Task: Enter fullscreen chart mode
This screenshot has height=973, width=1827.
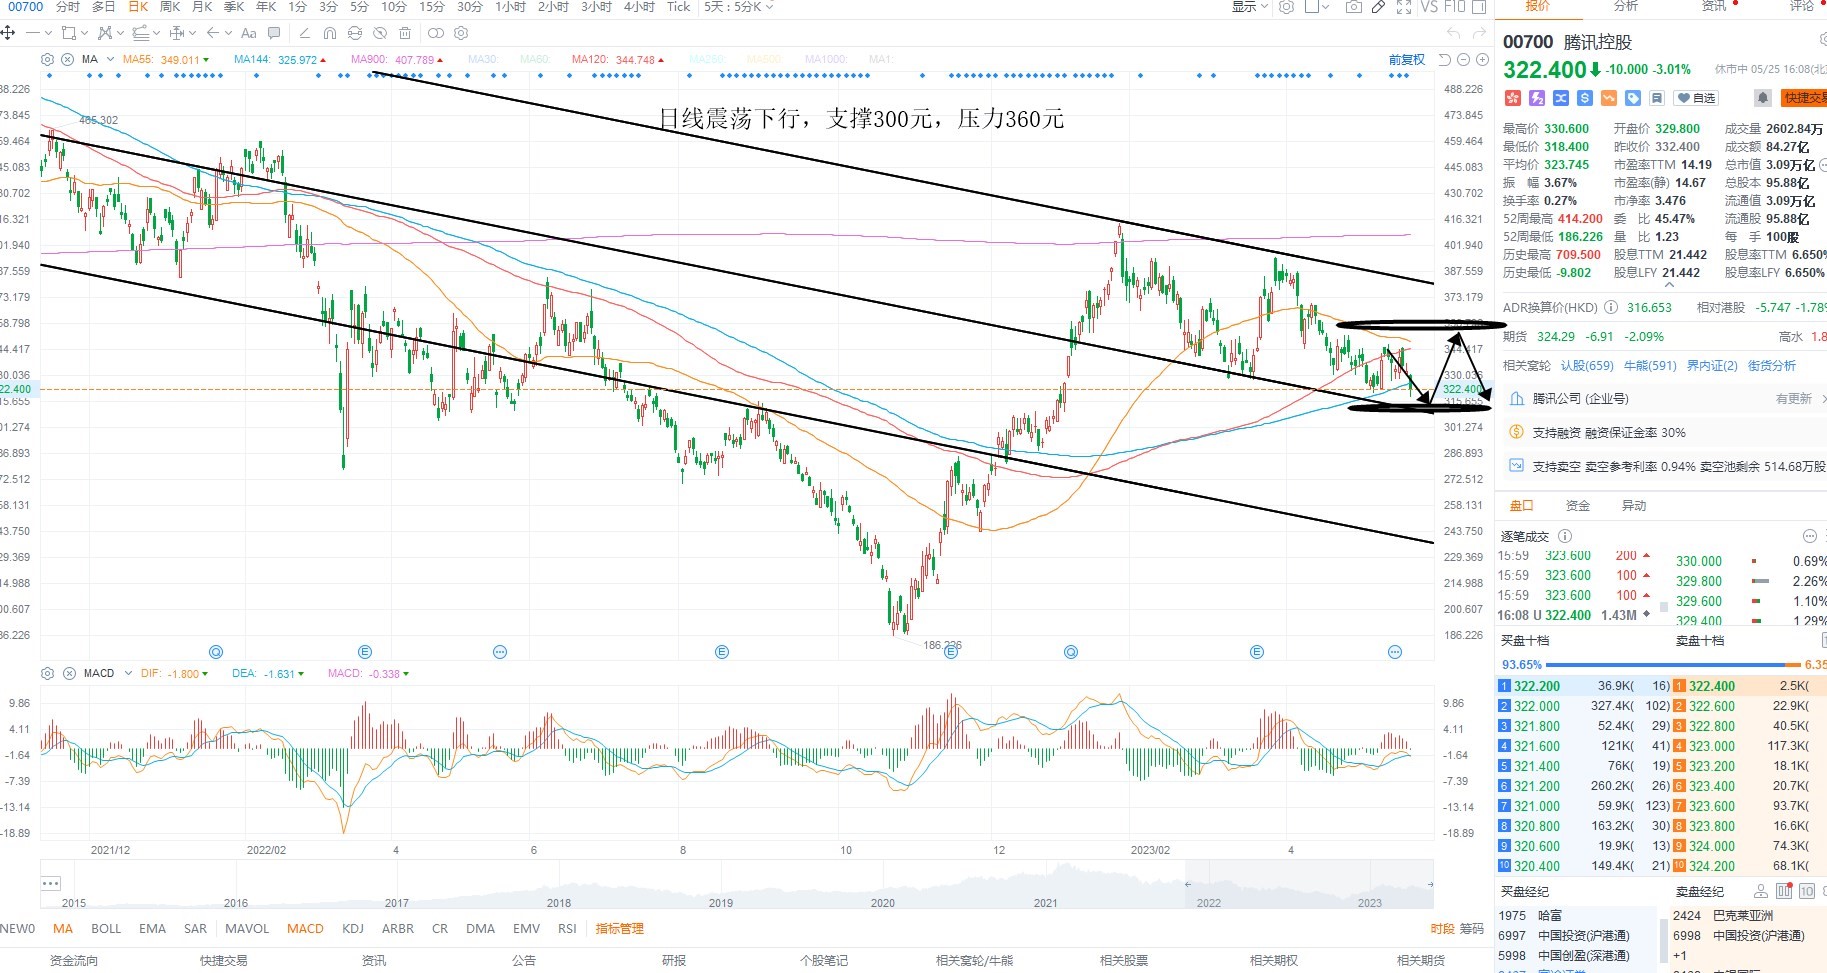Action: (x=1404, y=7)
